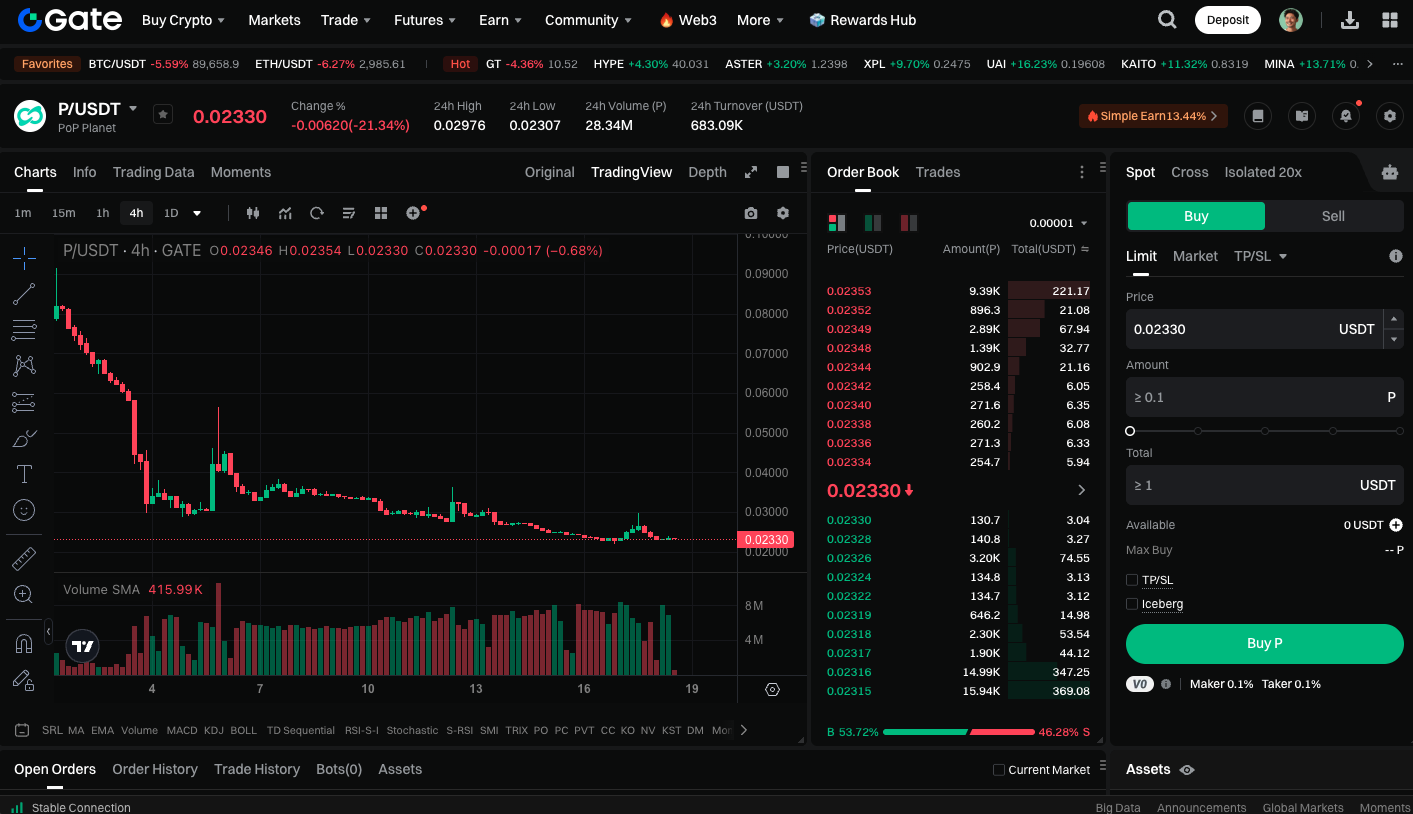Check the Current Market filter
Viewport: 1413px width, 814px height.
coord(998,770)
